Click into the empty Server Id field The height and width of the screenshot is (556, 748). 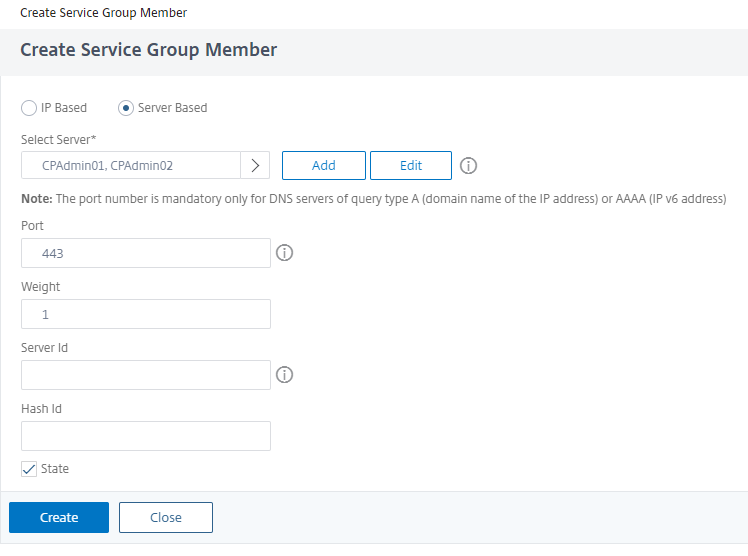(x=146, y=375)
